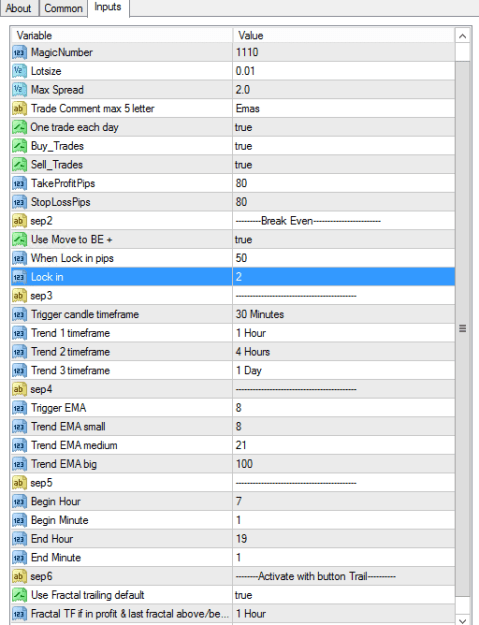Edit the StopLossPips value 80
Screen dimensions: 479x625
point(344,202)
